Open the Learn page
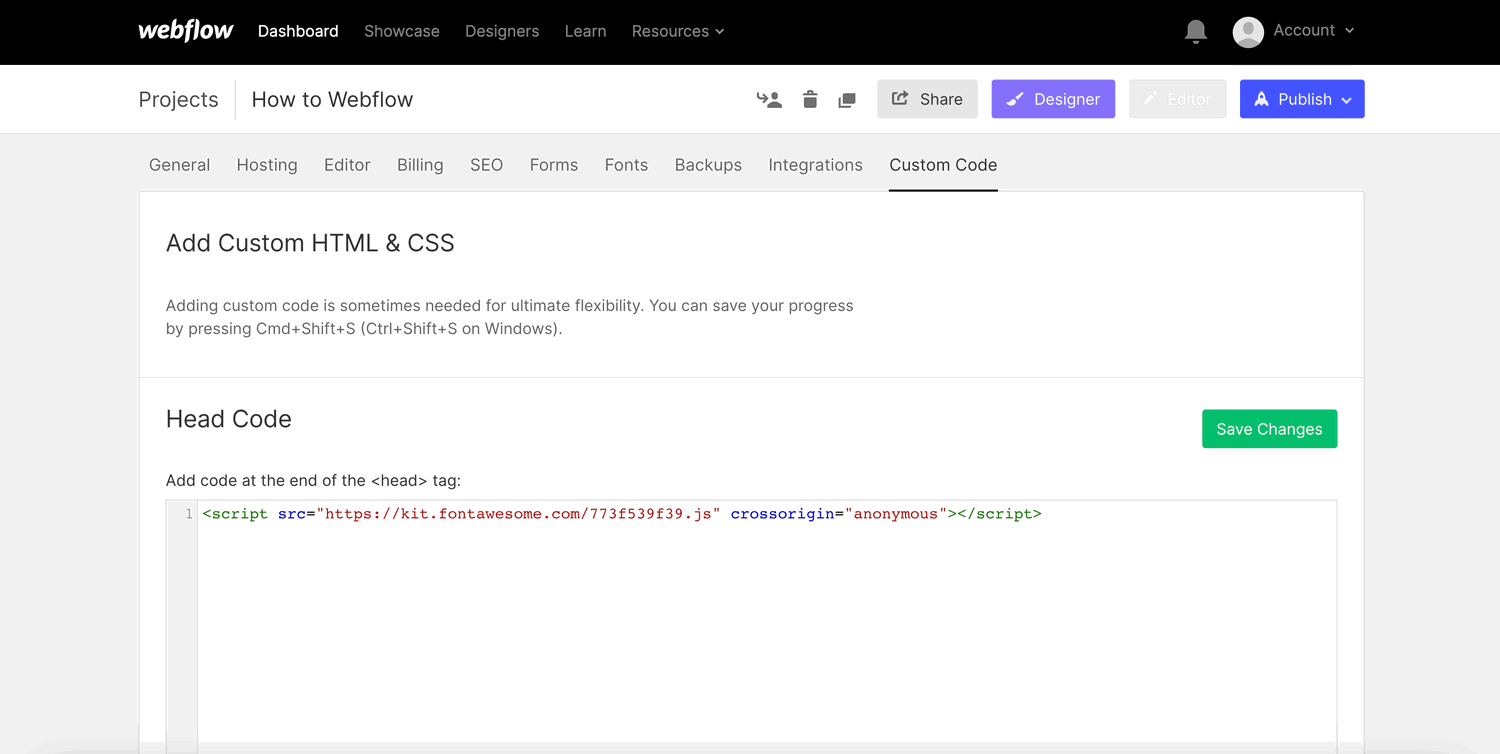1500x754 pixels. [x=585, y=31]
